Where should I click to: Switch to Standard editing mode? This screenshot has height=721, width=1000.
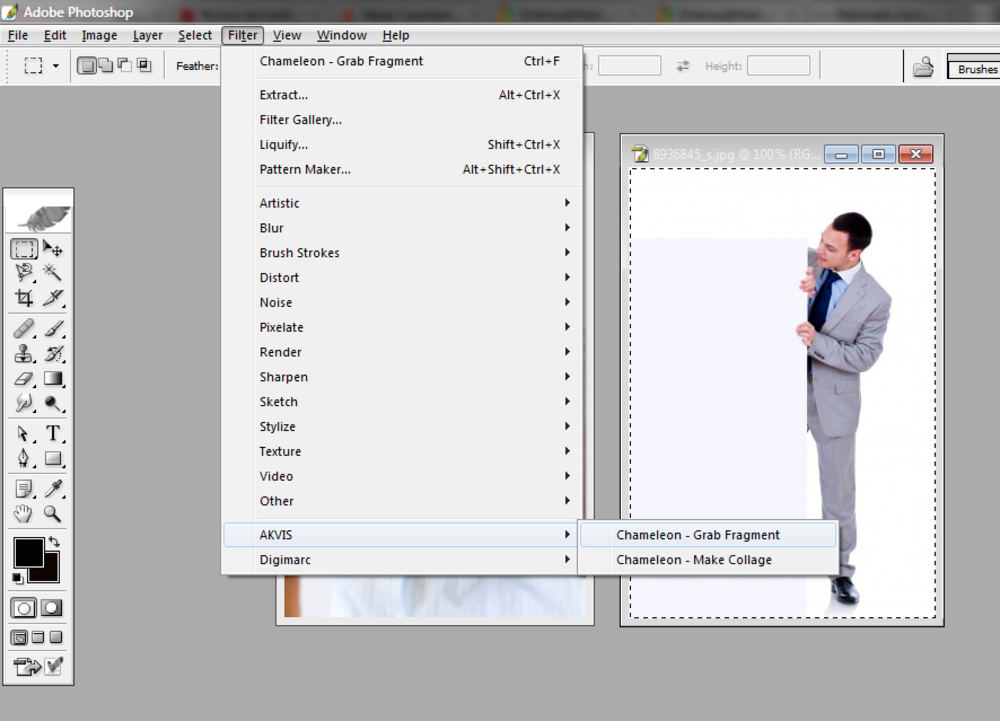point(24,608)
